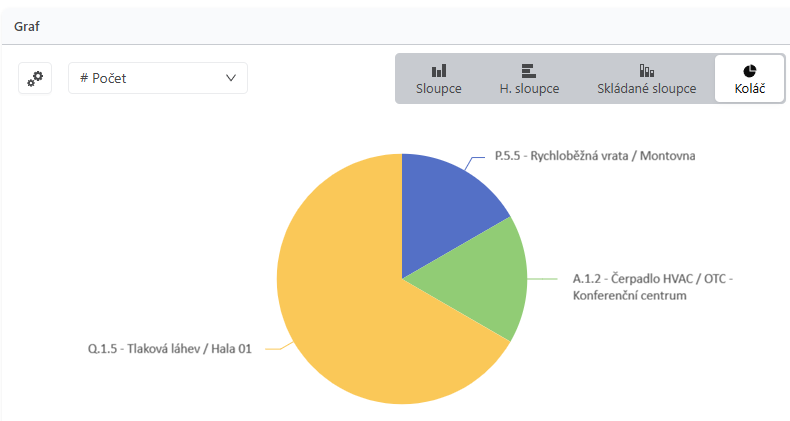
Task: Switch chart type to H. sloupce
Action: click(529, 79)
